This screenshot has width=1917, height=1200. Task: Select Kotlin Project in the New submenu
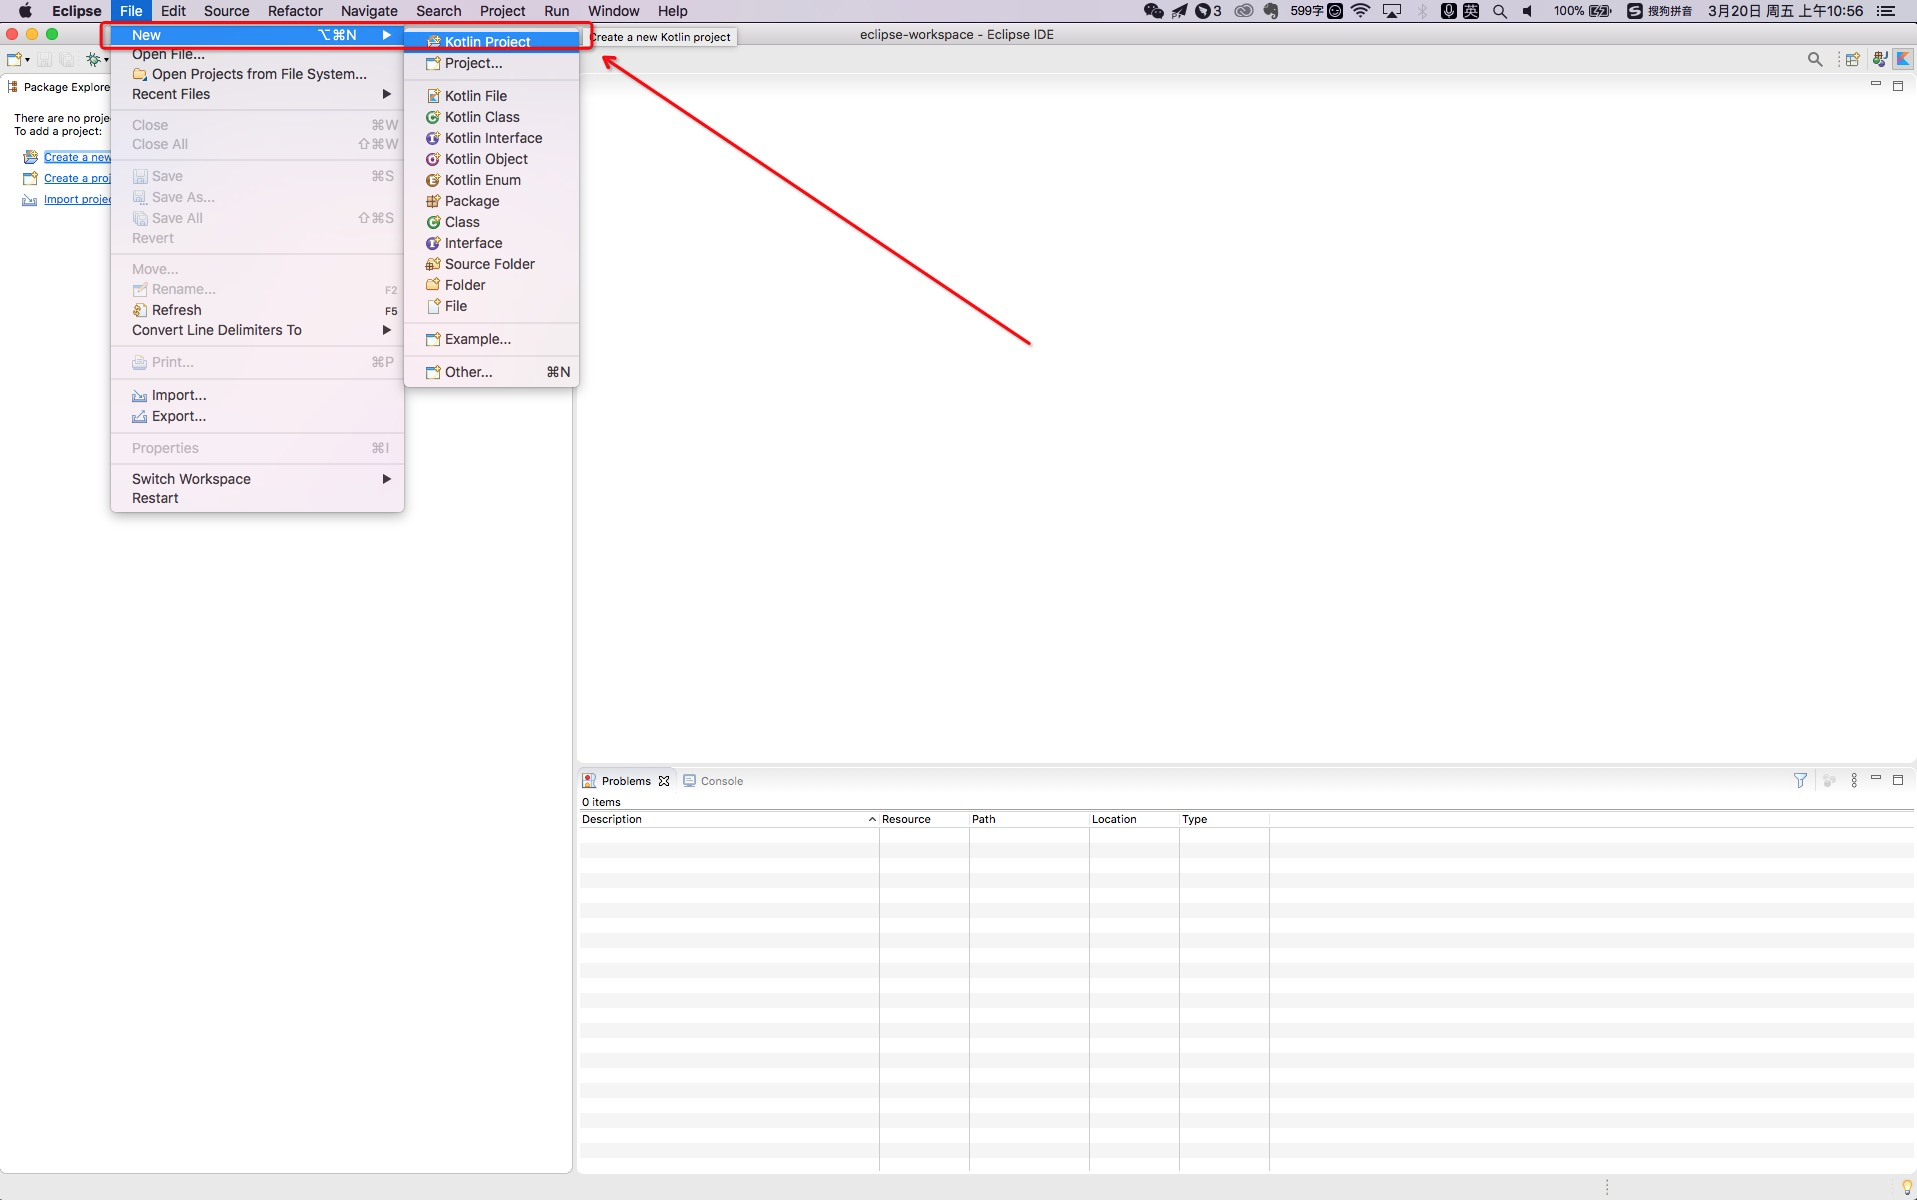tap(491, 41)
